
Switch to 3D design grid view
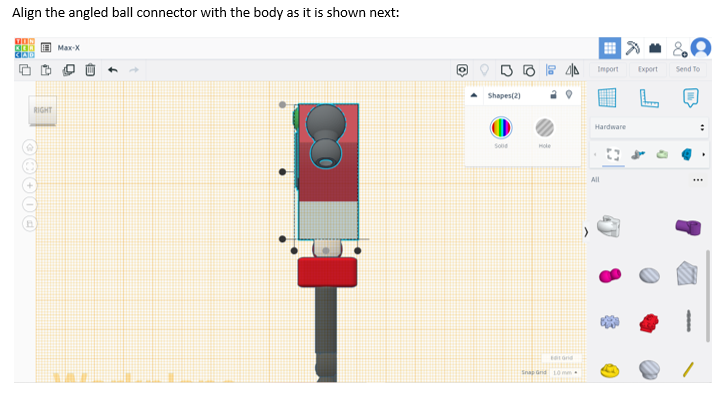pyautogui.click(x=609, y=48)
